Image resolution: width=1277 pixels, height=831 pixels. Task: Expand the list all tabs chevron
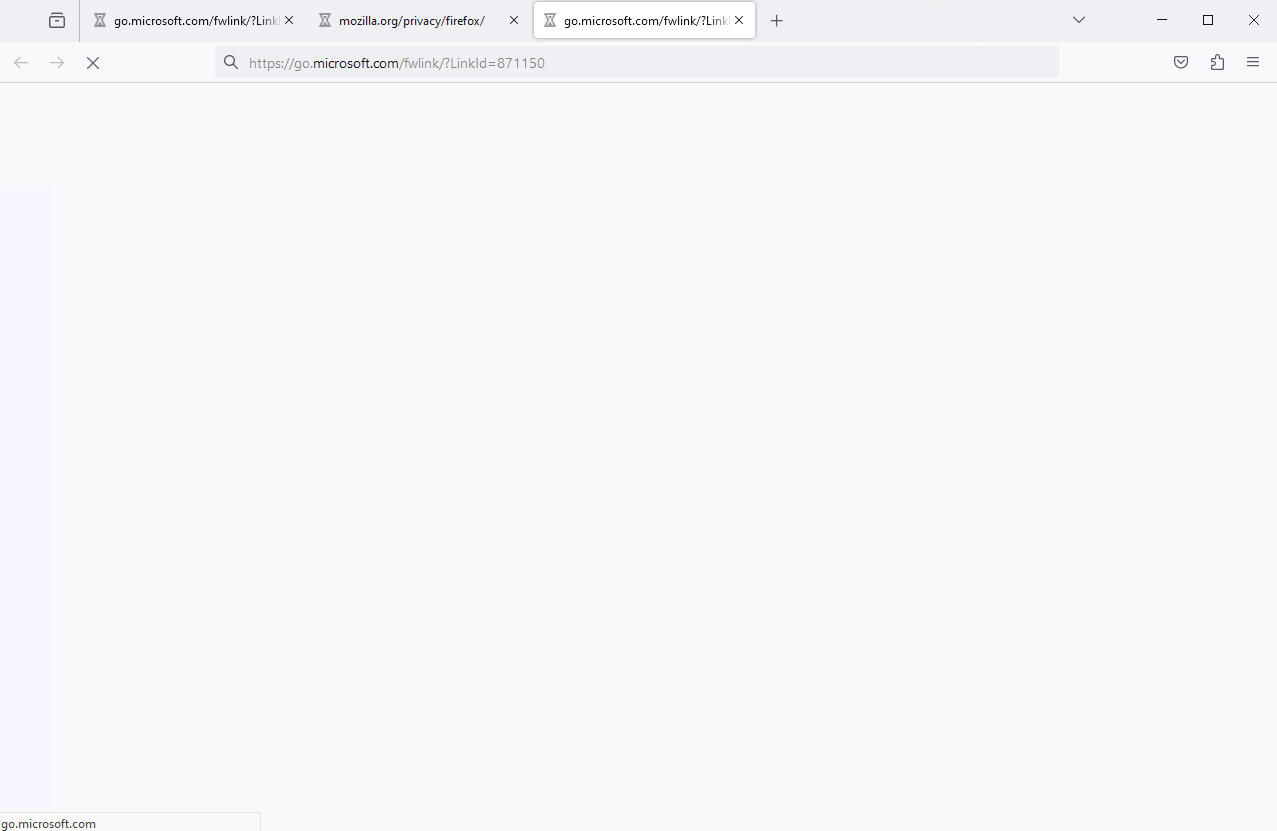(1079, 20)
